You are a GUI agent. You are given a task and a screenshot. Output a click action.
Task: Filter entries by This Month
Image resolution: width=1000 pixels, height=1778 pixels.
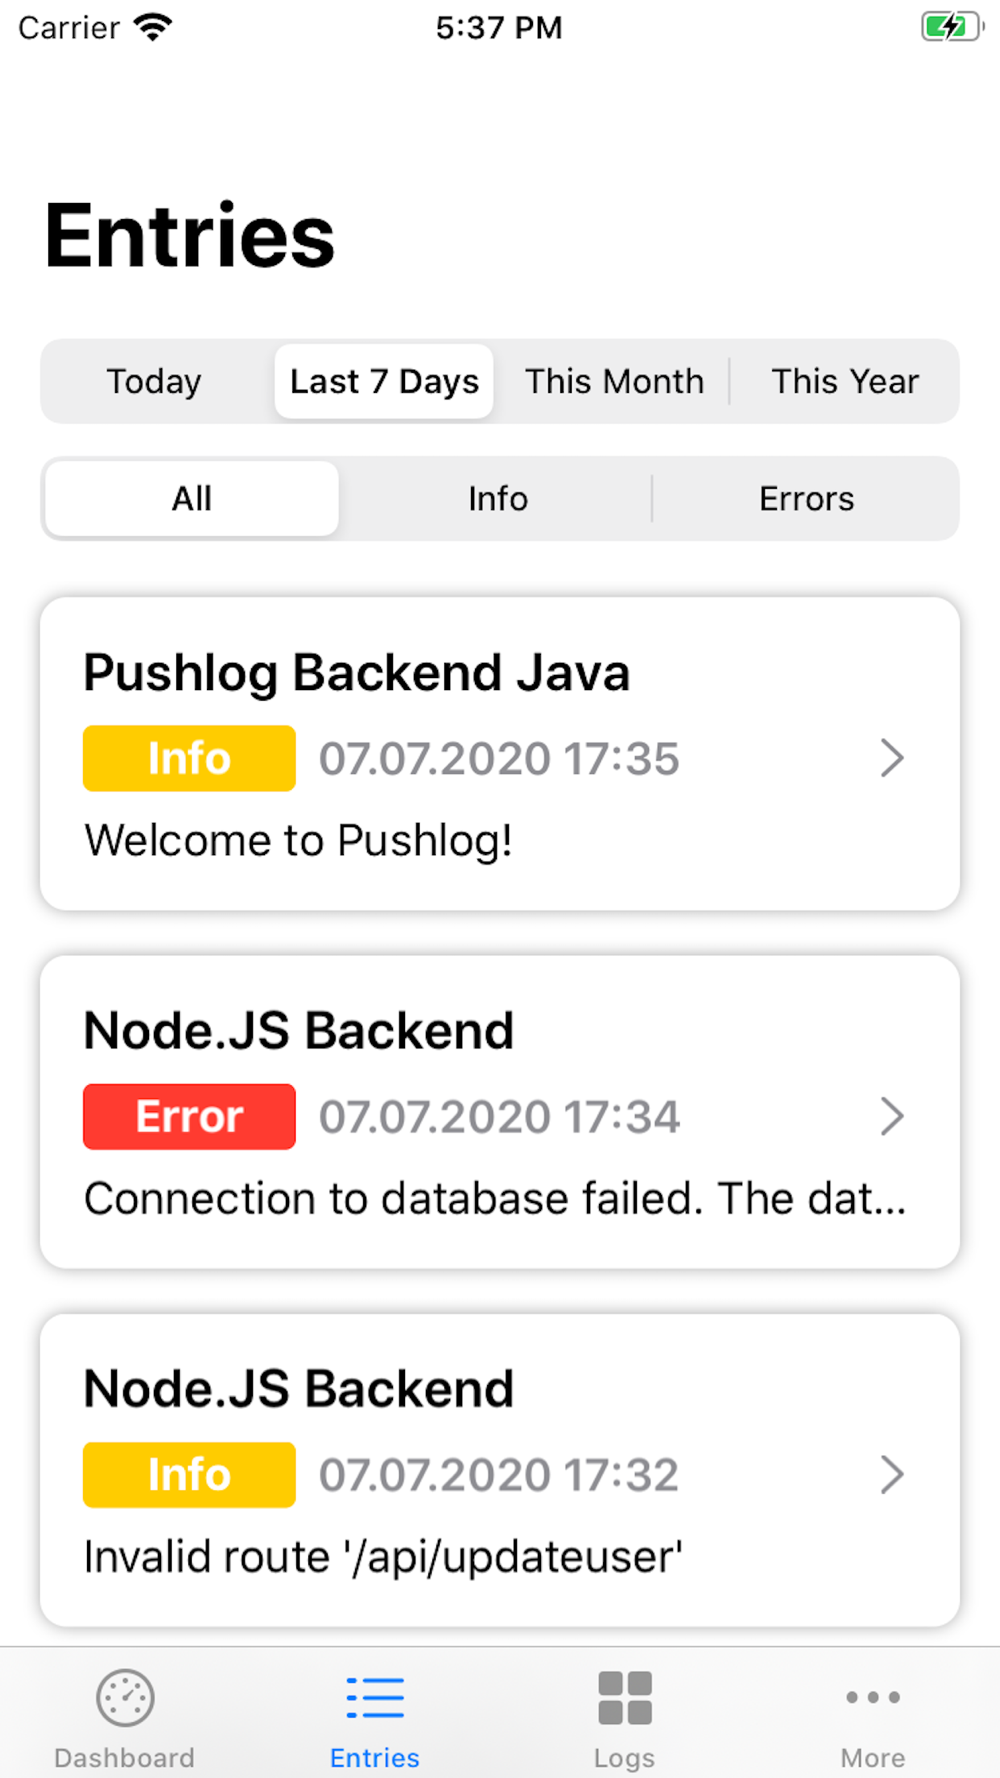click(614, 381)
